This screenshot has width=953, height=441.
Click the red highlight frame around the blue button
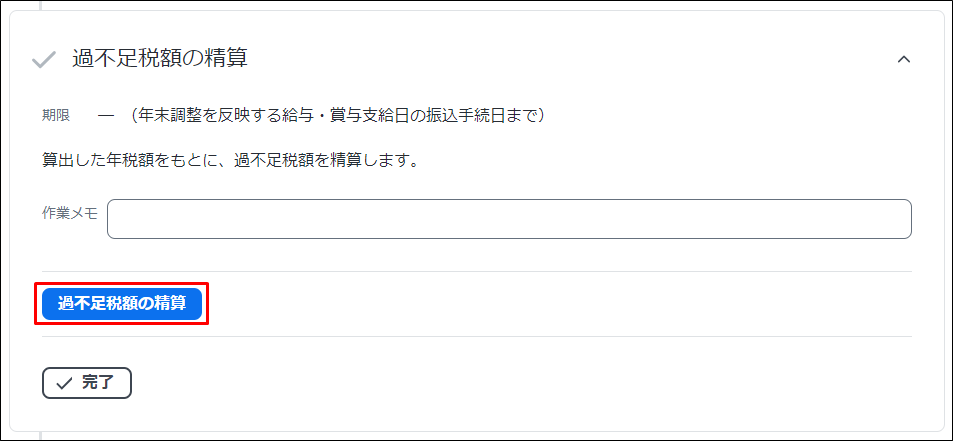click(x=122, y=283)
